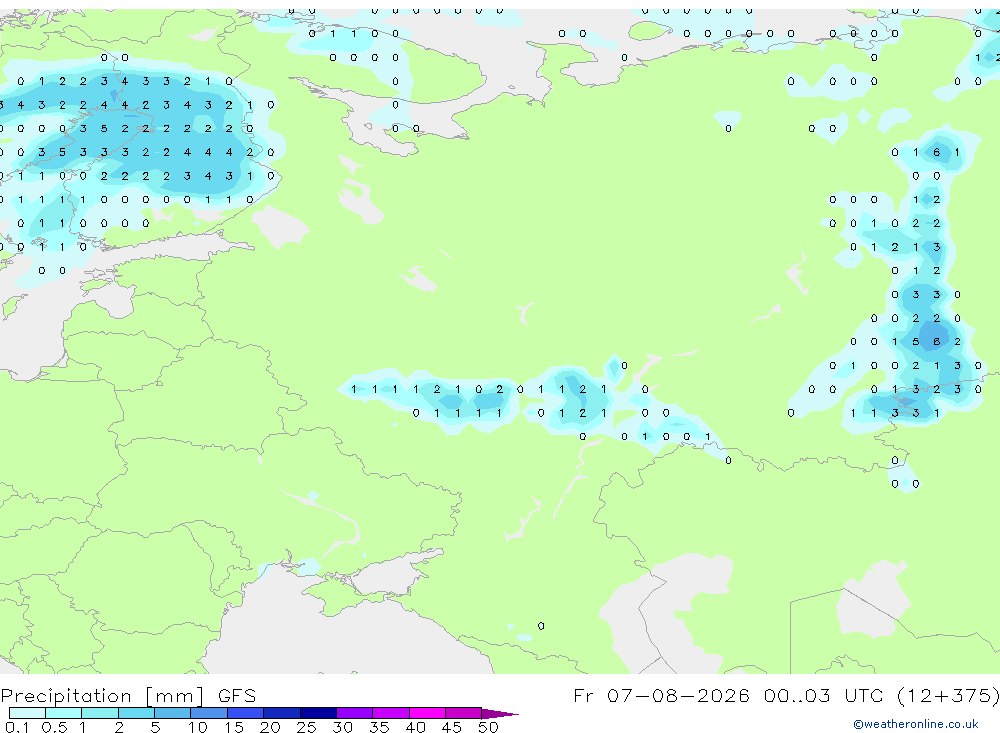
Task: Click the 35–40 mm violet legend segment
Action: pyautogui.click(x=391, y=713)
